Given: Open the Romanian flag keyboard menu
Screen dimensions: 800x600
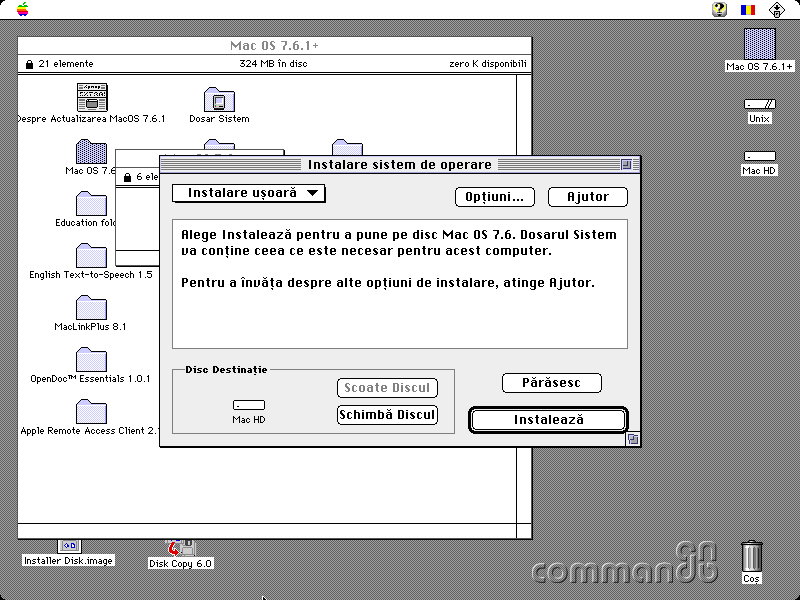Looking at the screenshot, I should point(747,9).
